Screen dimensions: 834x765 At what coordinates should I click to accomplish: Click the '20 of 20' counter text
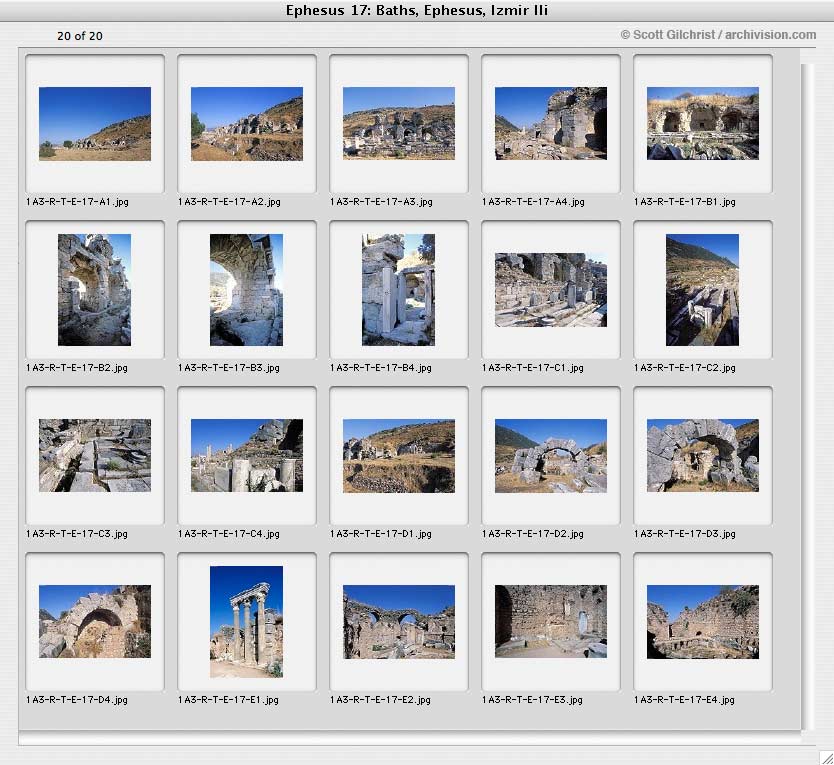(80, 36)
